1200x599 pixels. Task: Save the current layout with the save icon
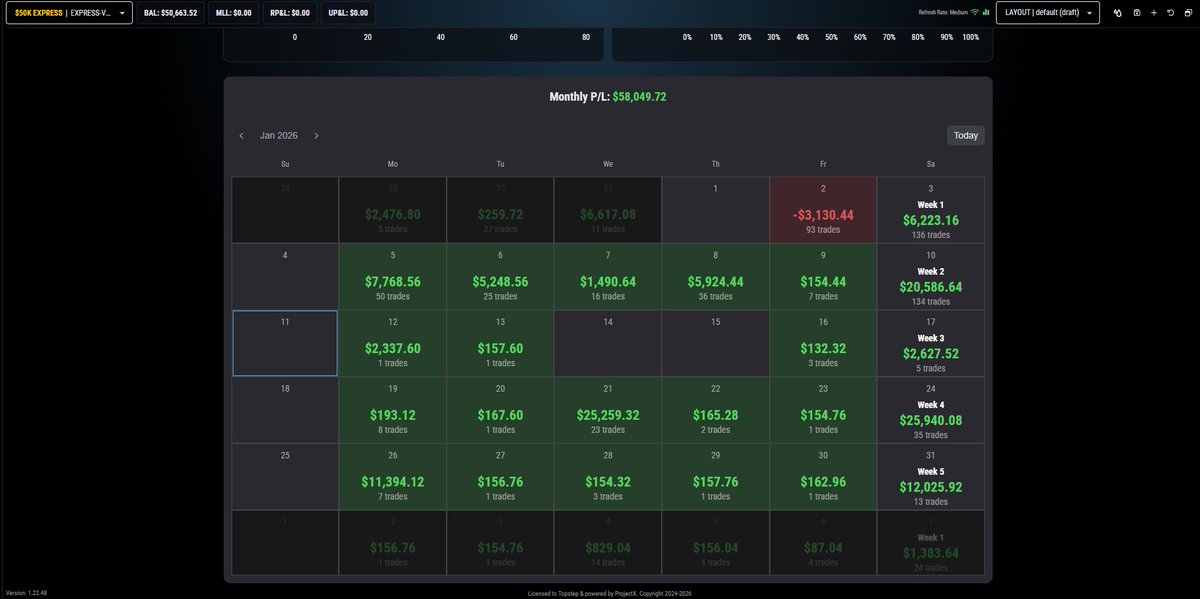click(x=1137, y=12)
